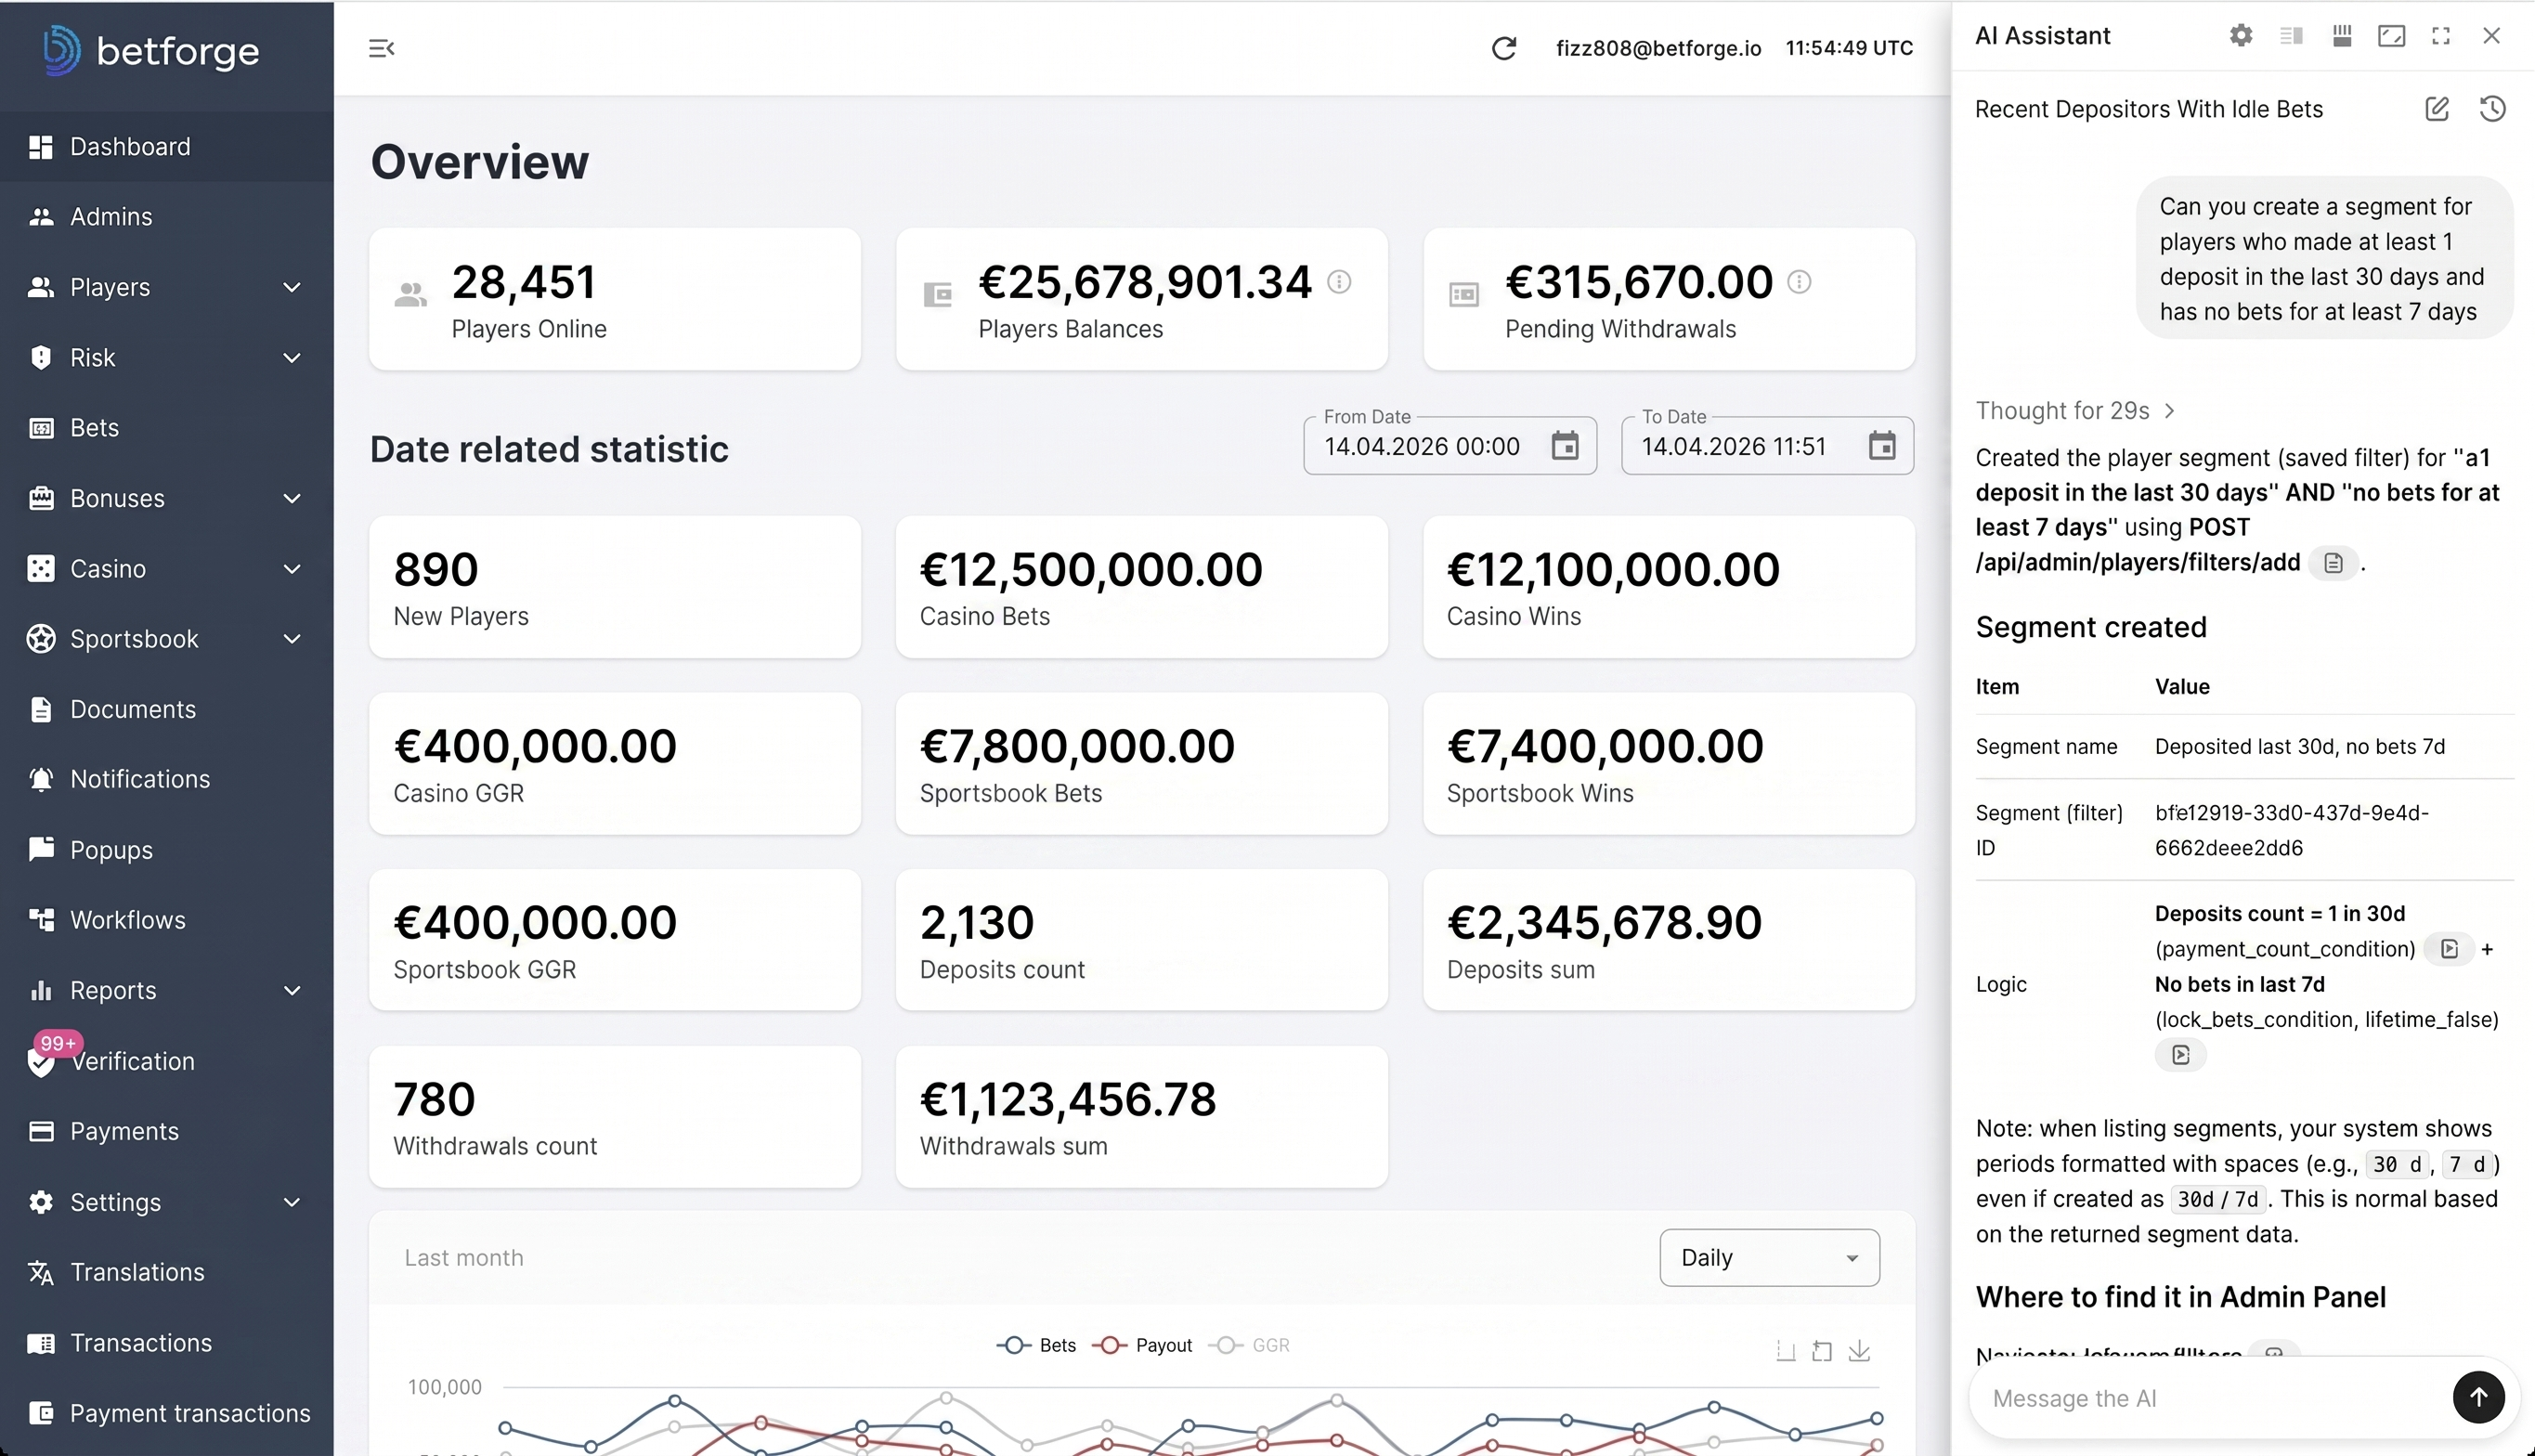Click the refresh icon in header

pyautogui.click(x=1503, y=48)
